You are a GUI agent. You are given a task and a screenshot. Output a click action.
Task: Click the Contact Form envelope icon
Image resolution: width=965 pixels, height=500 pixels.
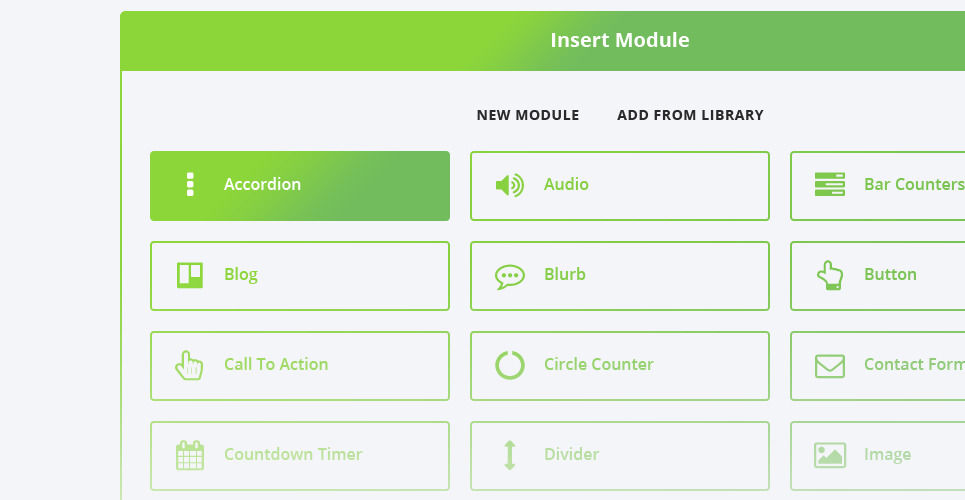[x=829, y=365]
